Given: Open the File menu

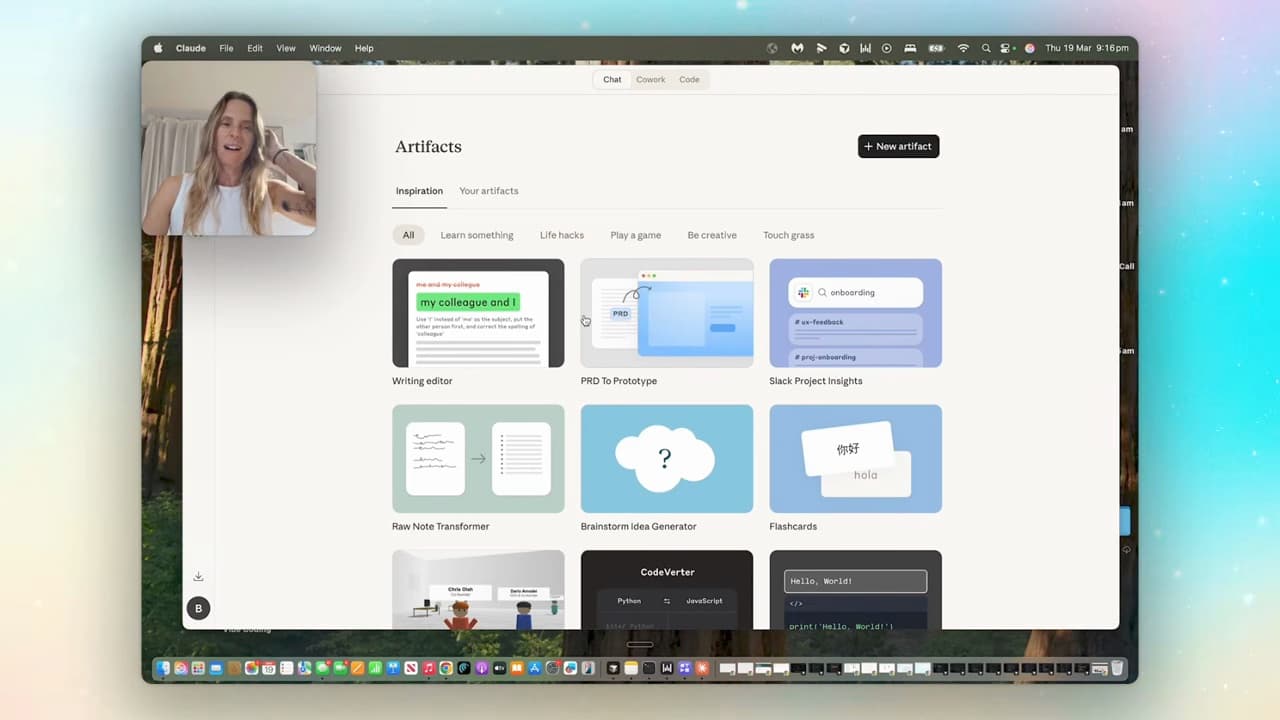Looking at the screenshot, I should tap(226, 48).
